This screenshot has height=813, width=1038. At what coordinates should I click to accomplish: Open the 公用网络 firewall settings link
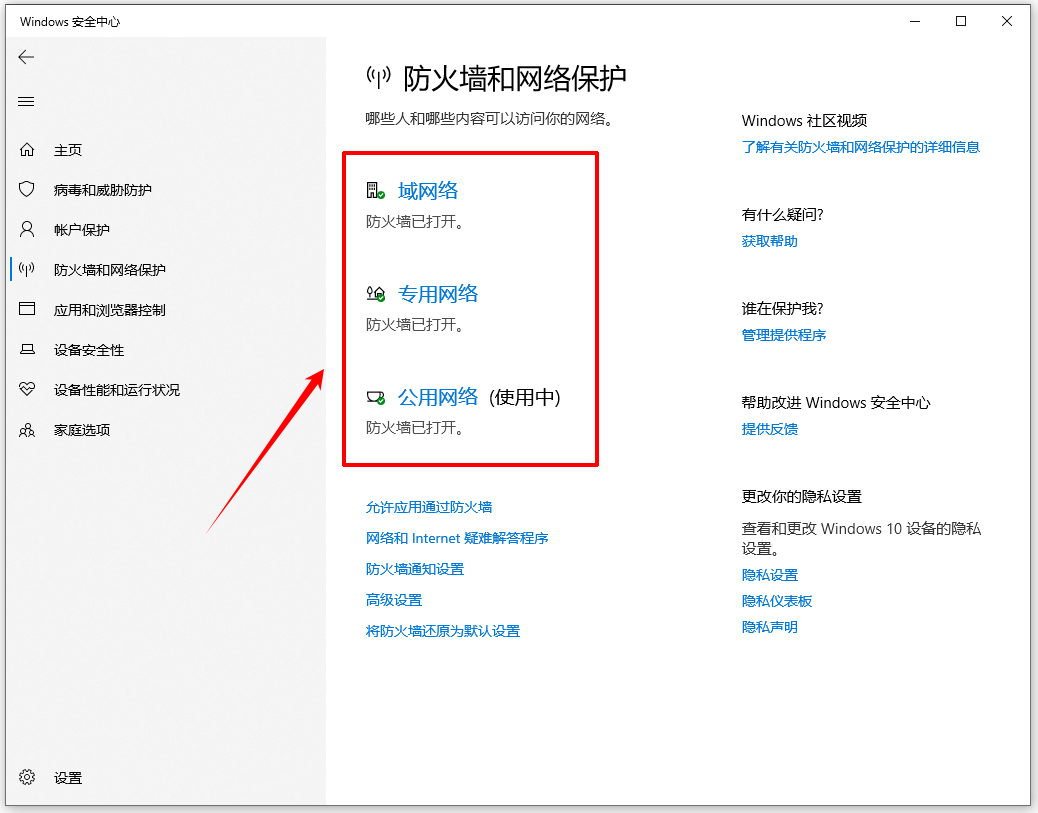(x=438, y=397)
